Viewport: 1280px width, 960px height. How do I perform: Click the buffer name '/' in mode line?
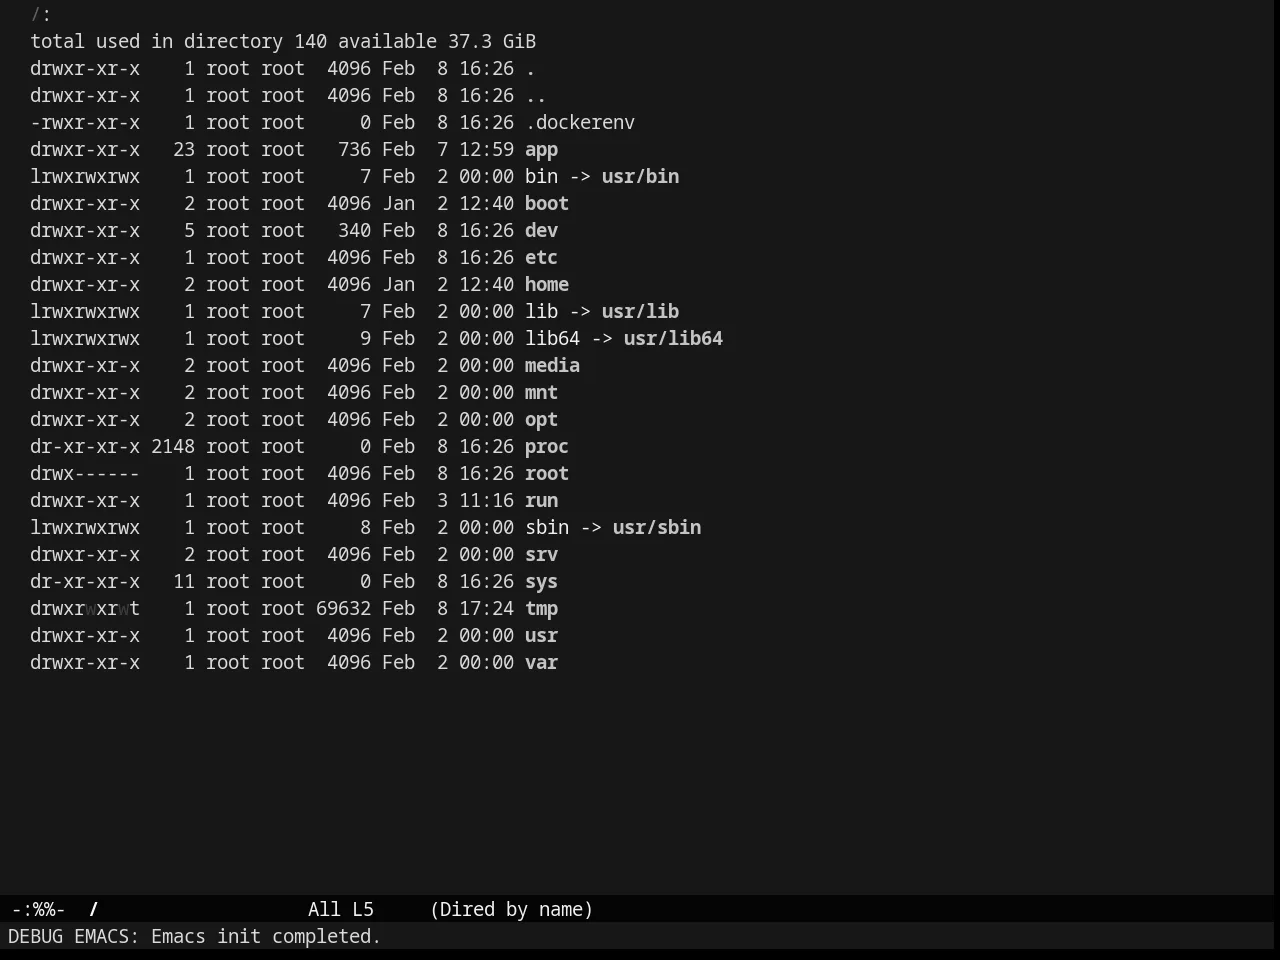[94, 910]
